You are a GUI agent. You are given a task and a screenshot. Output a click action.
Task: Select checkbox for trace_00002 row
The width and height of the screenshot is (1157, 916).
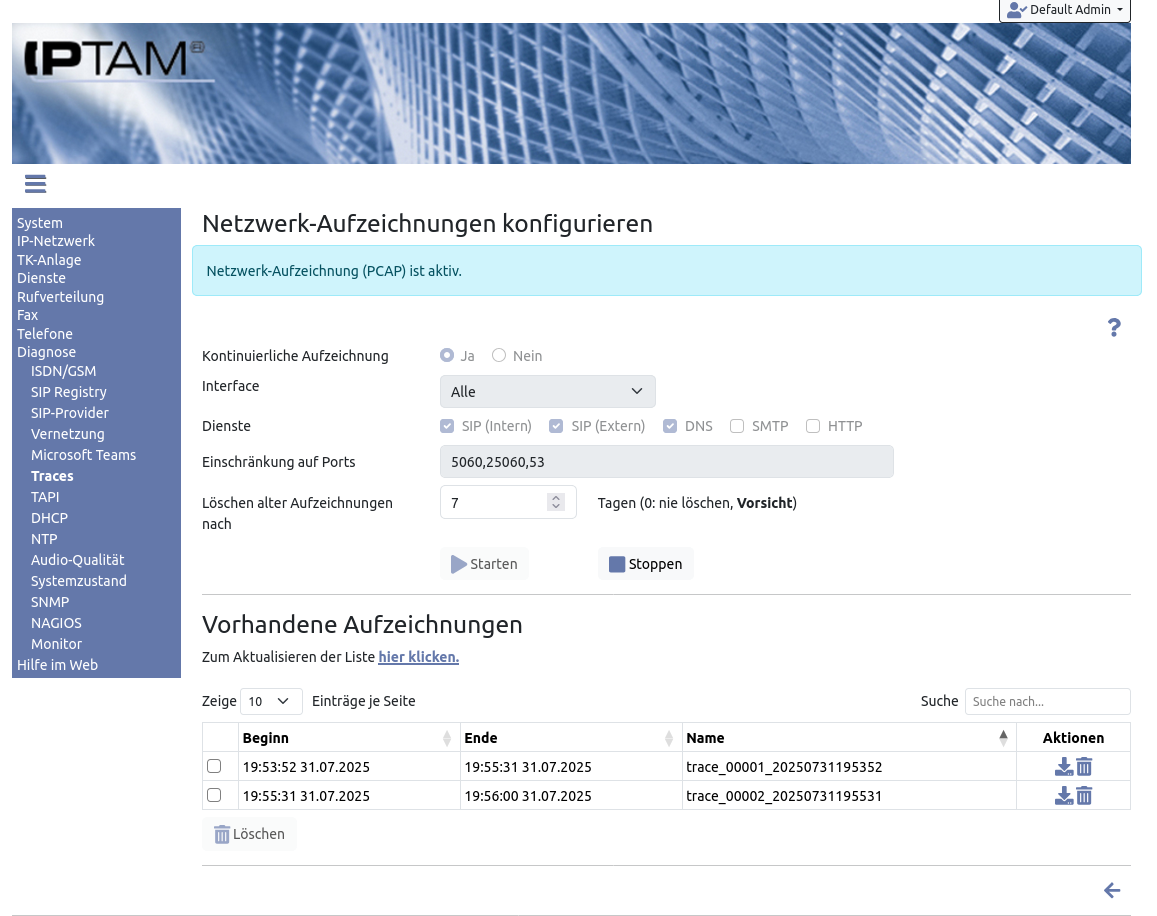click(x=214, y=796)
